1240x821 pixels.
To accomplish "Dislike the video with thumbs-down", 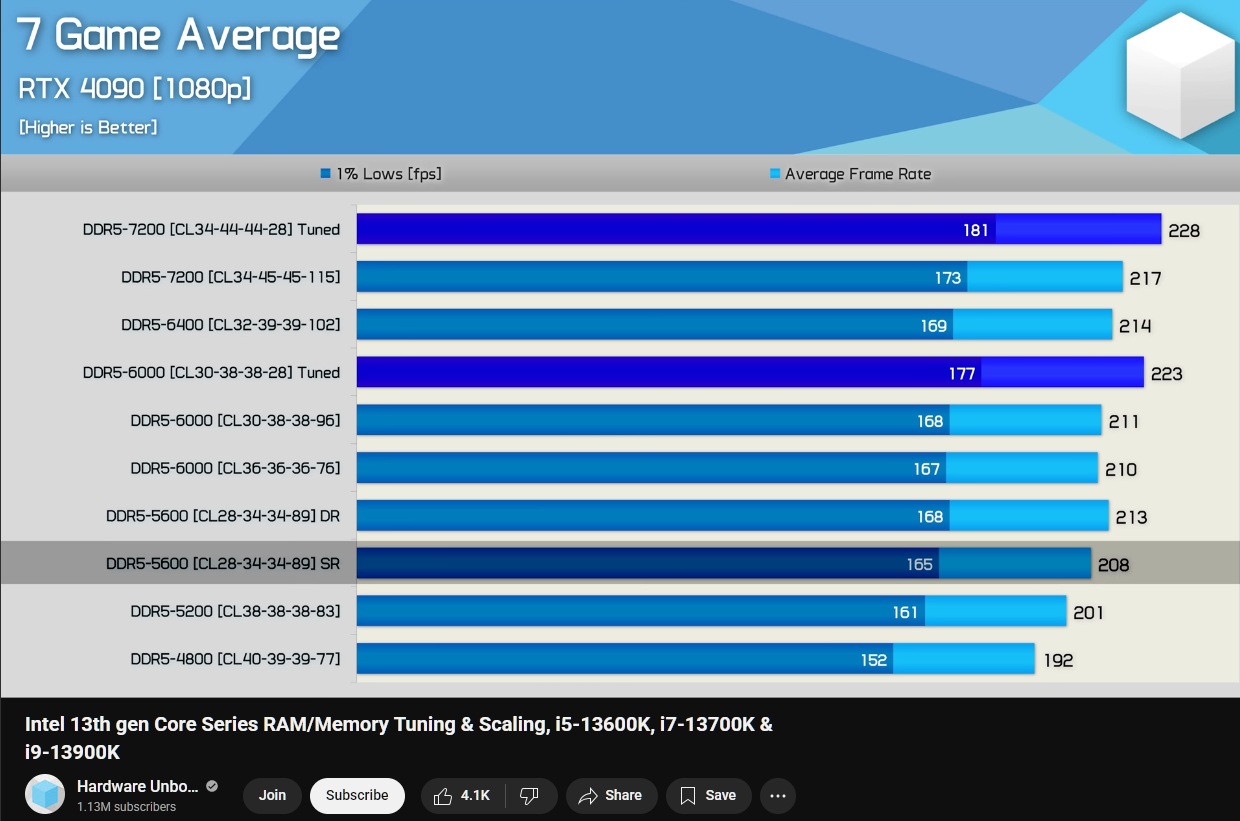I will pos(530,796).
